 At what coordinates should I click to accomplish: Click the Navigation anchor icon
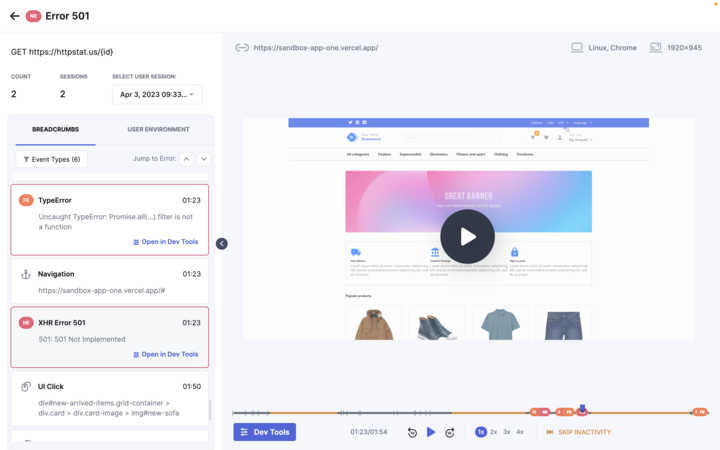pos(26,274)
